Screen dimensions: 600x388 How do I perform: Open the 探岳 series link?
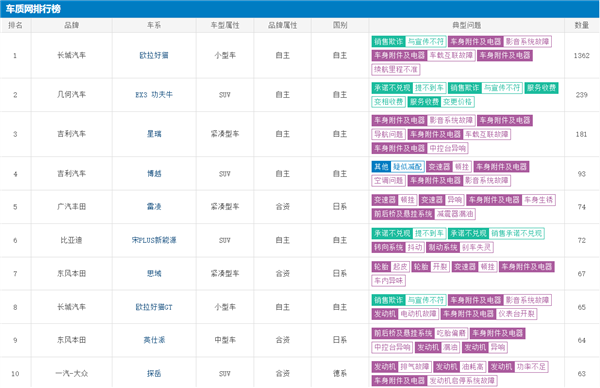coord(154,373)
